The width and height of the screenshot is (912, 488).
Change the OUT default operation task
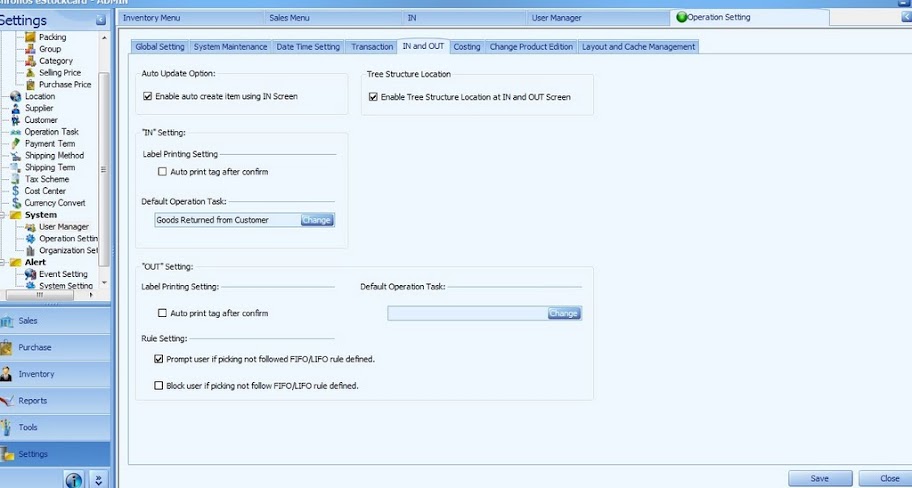click(564, 314)
